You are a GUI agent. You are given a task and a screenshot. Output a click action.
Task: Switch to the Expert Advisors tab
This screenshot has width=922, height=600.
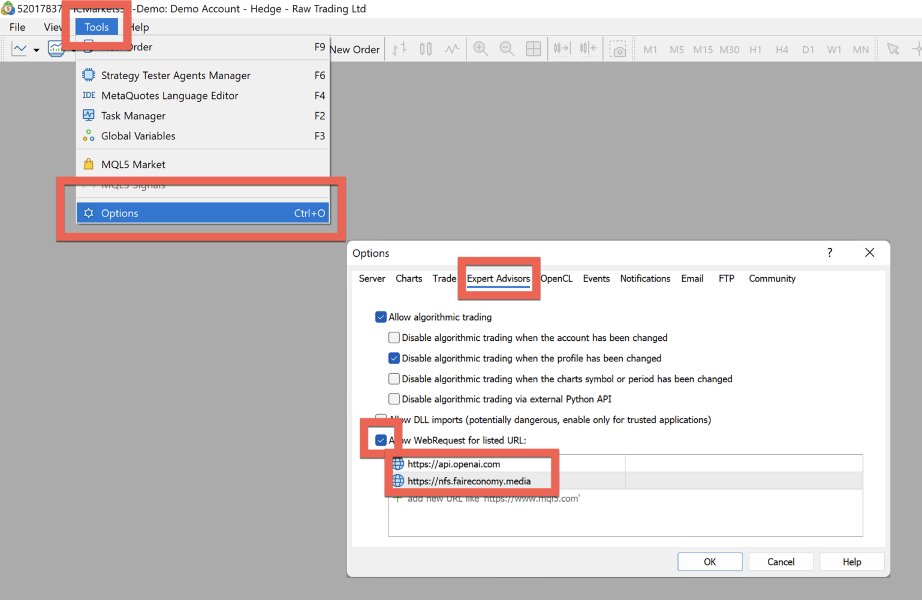pos(498,279)
